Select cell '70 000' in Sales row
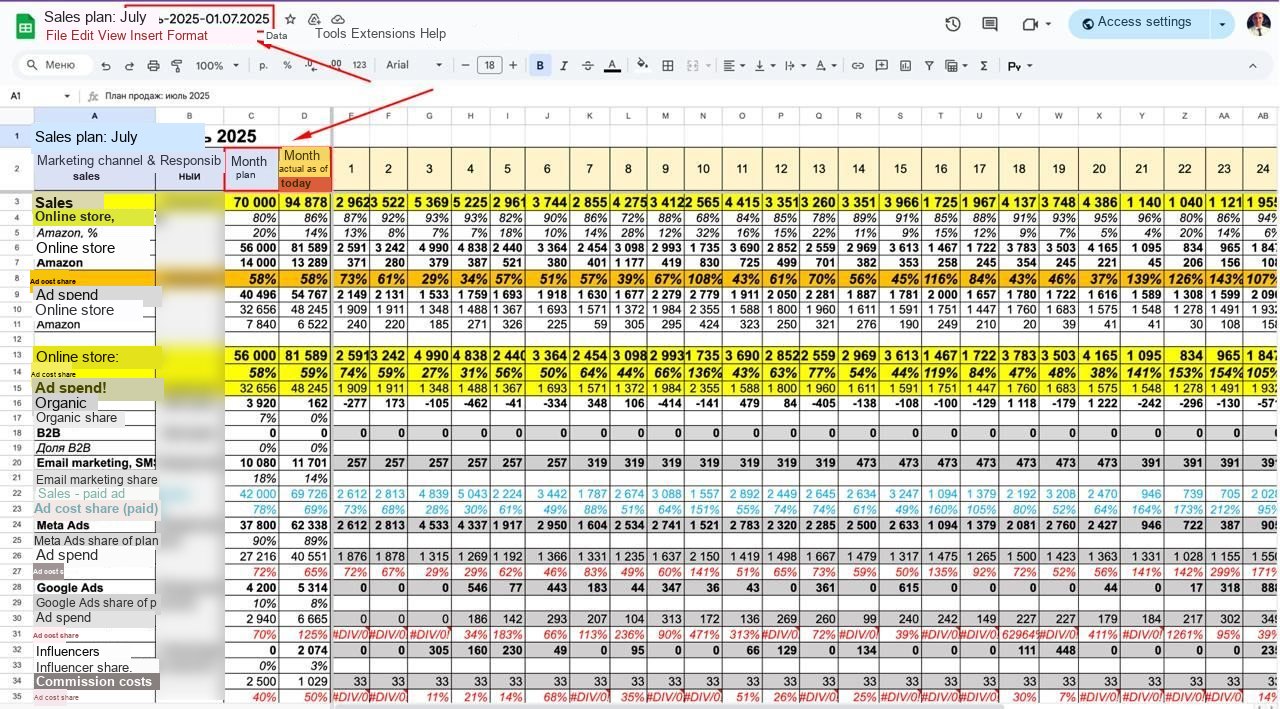The height and width of the screenshot is (709, 1280). click(x=251, y=203)
